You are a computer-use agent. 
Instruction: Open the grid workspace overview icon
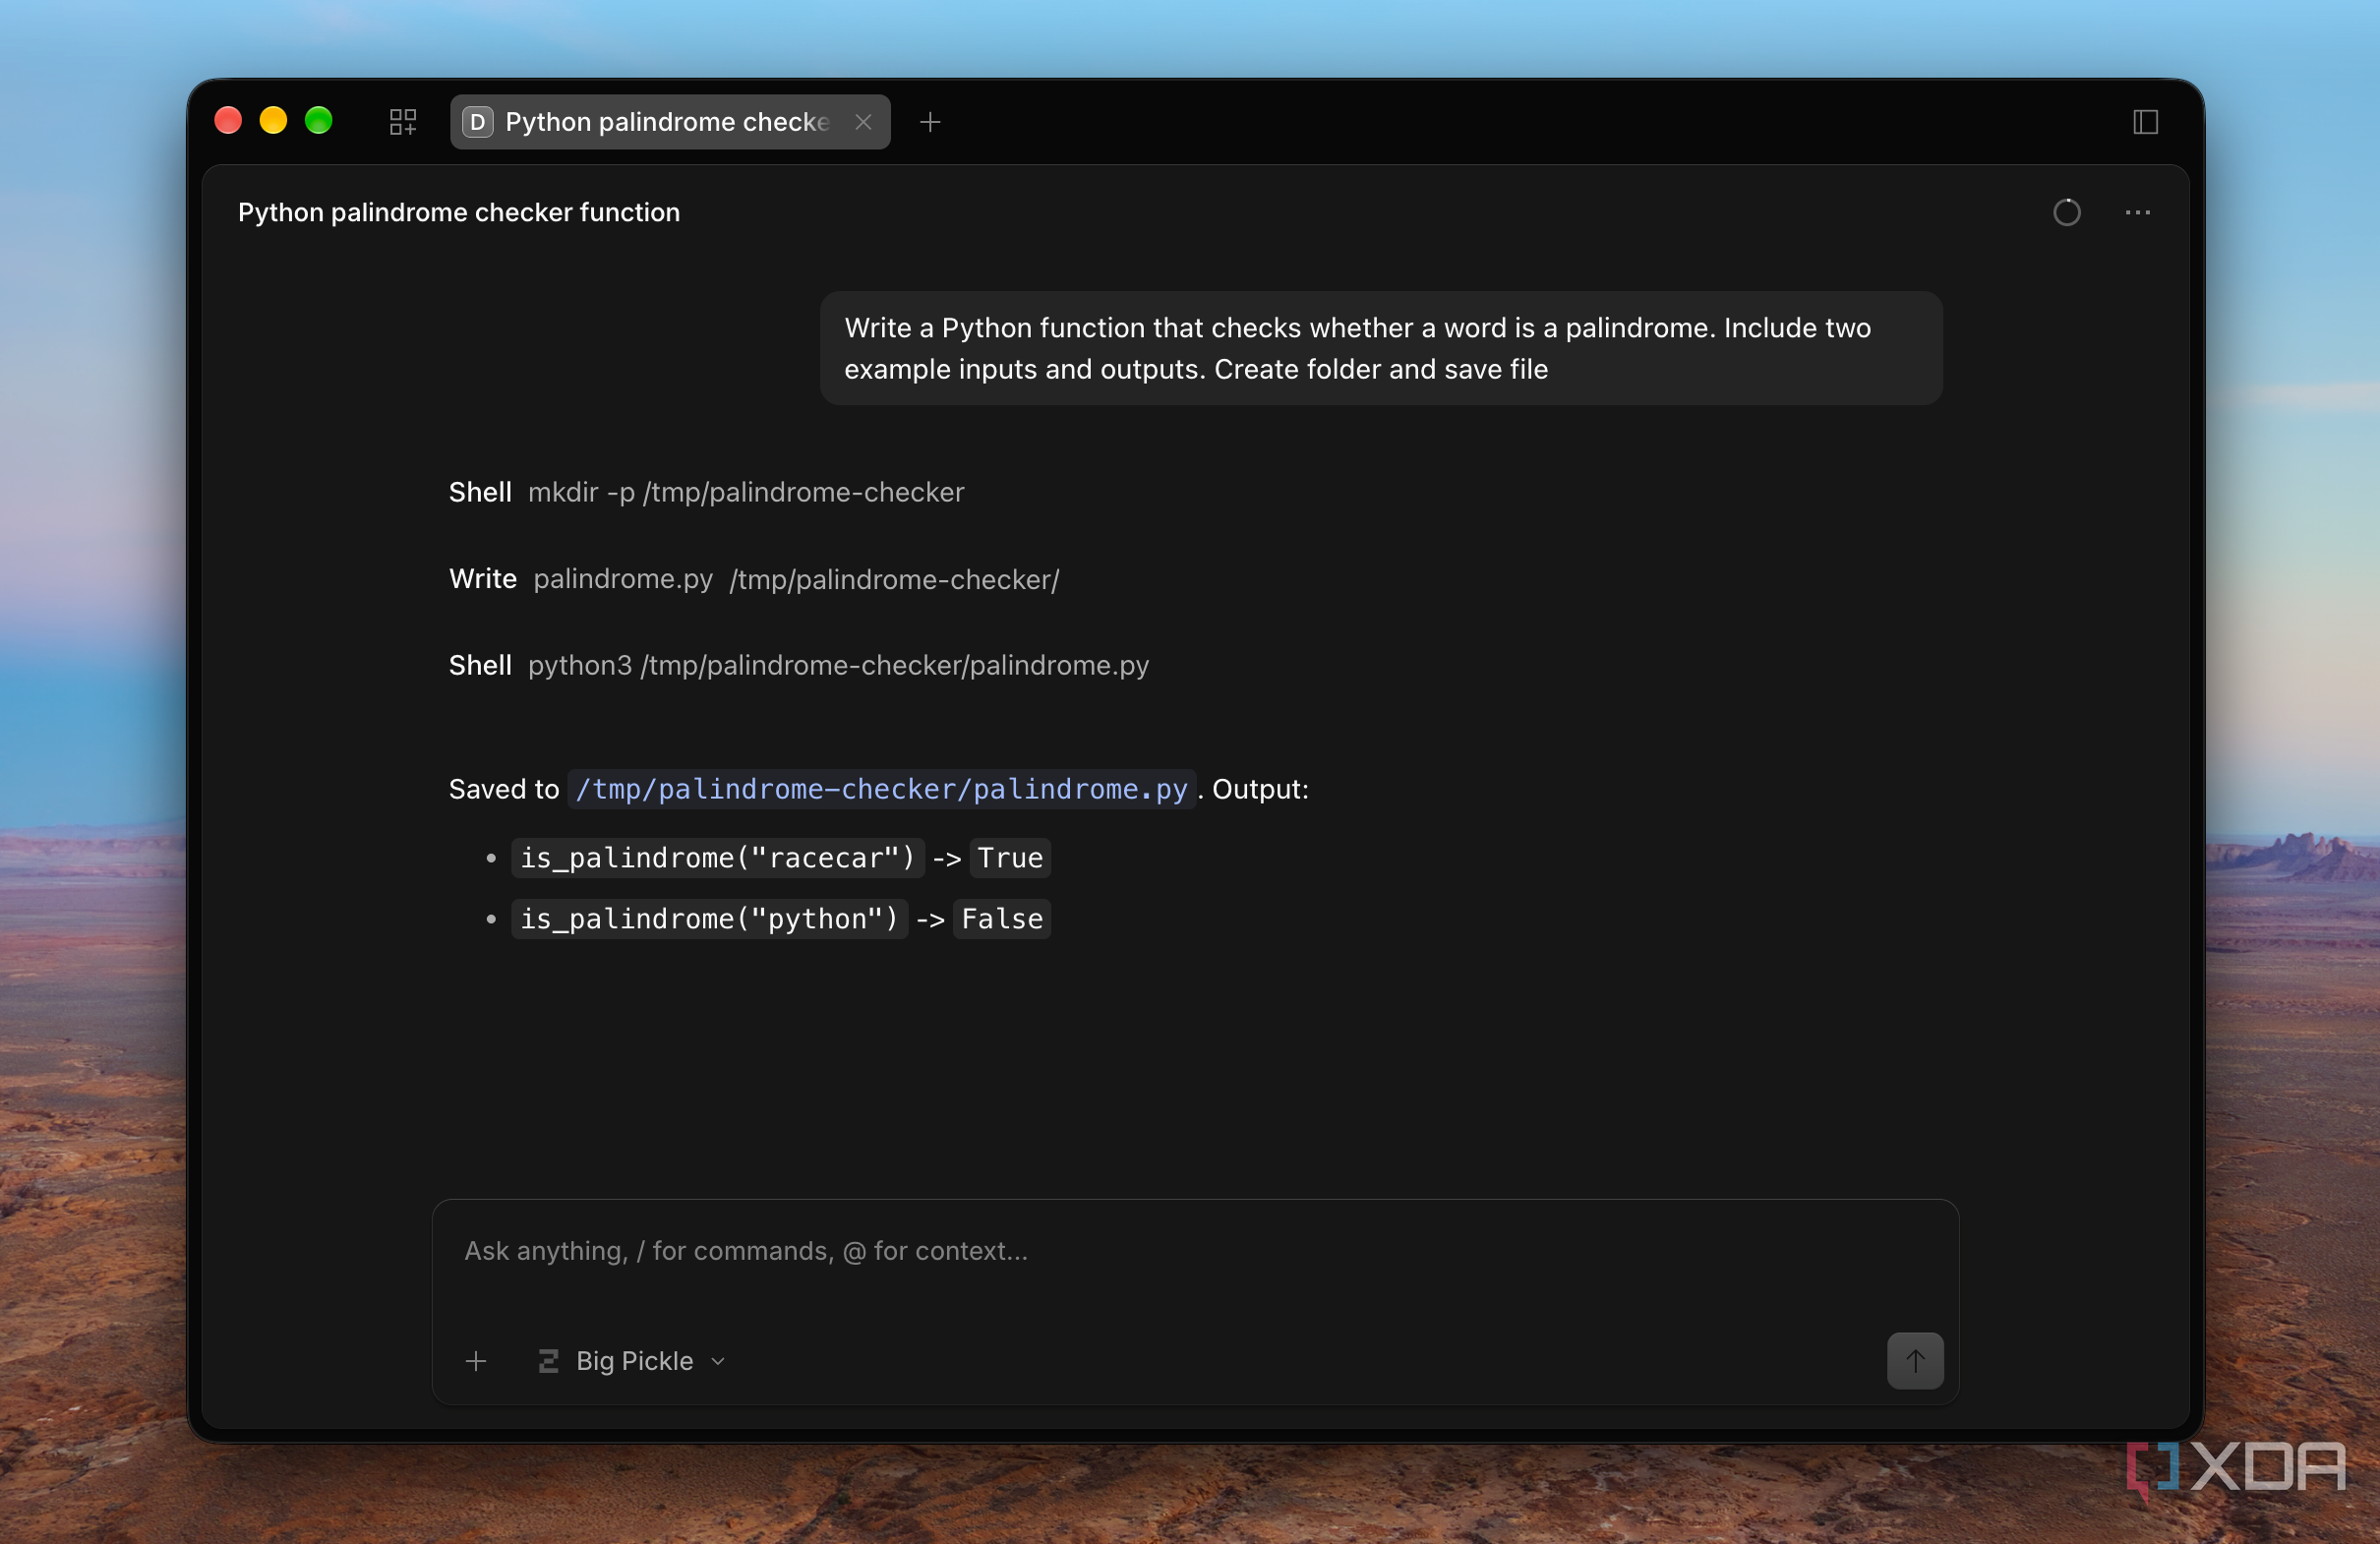coord(402,122)
